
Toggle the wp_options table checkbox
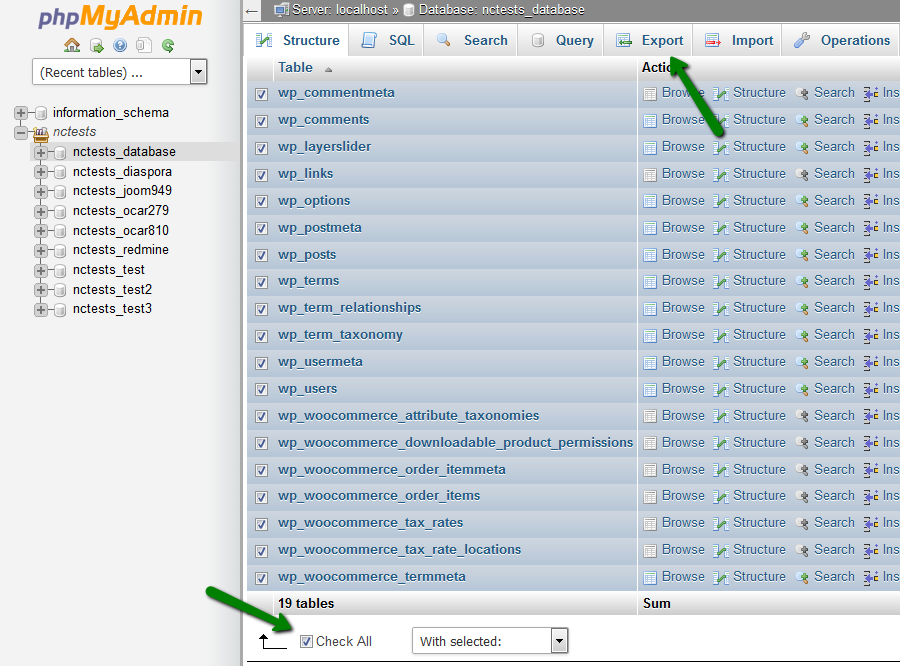point(262,202)
